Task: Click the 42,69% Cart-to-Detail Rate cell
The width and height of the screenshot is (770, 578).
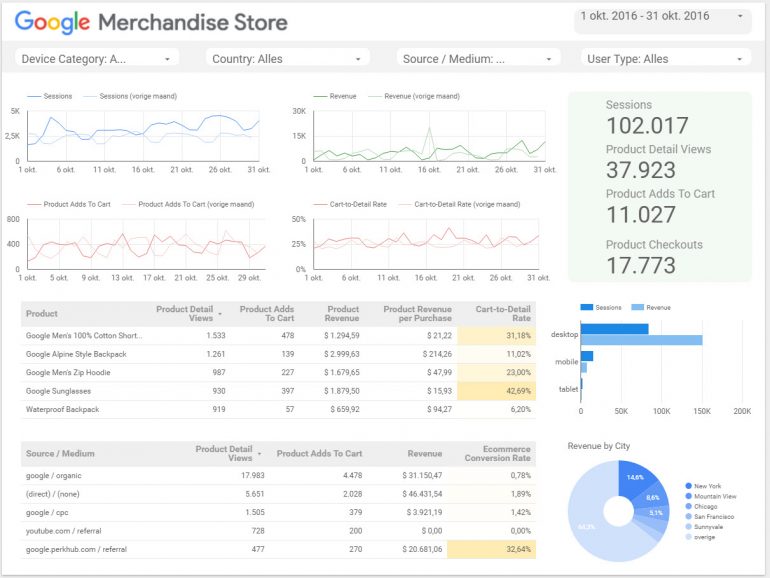Action: 496,391
